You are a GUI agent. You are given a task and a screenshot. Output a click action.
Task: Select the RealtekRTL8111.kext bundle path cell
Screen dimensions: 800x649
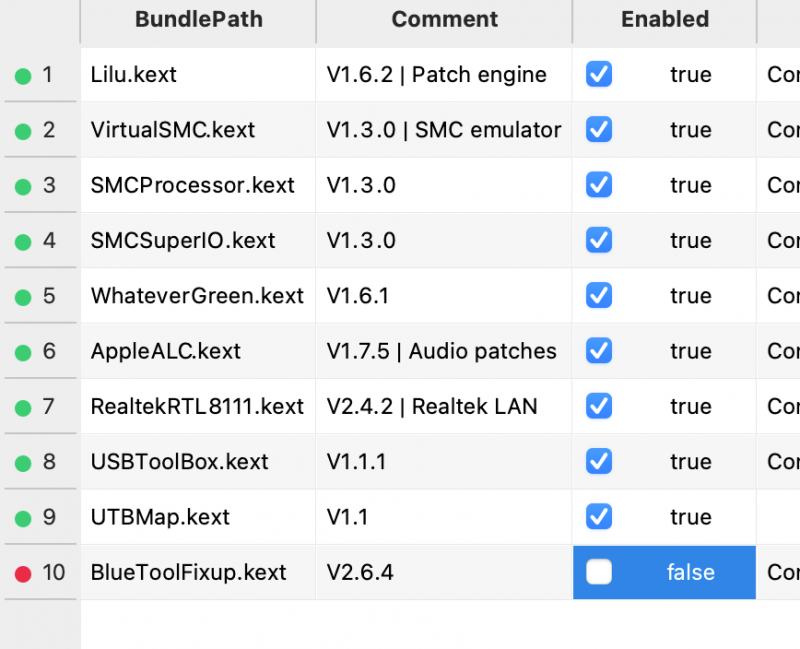(x=198, y=406)
